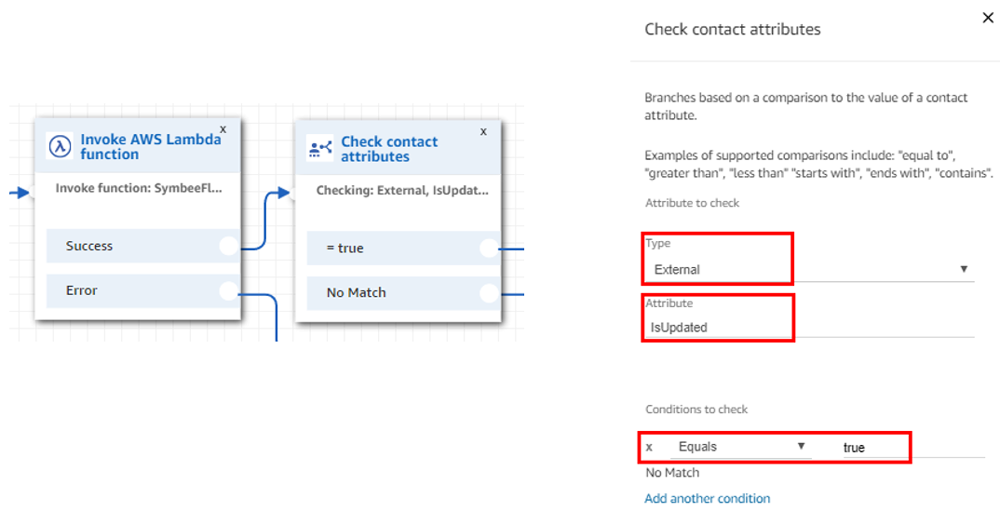The width and height of the screenshot is (1000, 524).
Task: Click the Success branch output connector
Action: pos(228,246)
